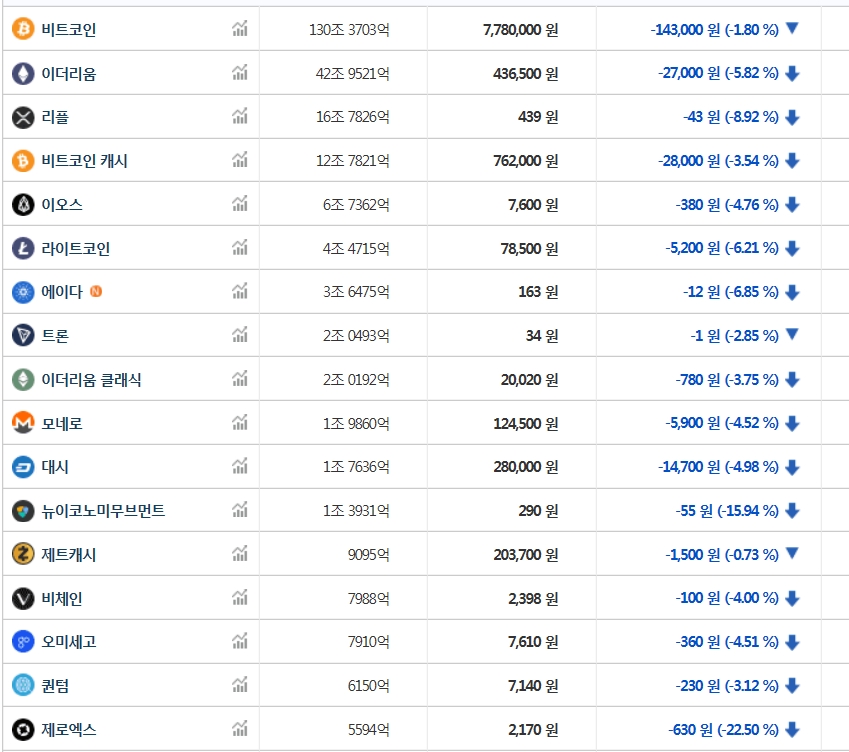The height and width of the screenshot is (752, 849).
Task: Click the Ethereum (이더리움) coin logo
Action: pos(23,73)
